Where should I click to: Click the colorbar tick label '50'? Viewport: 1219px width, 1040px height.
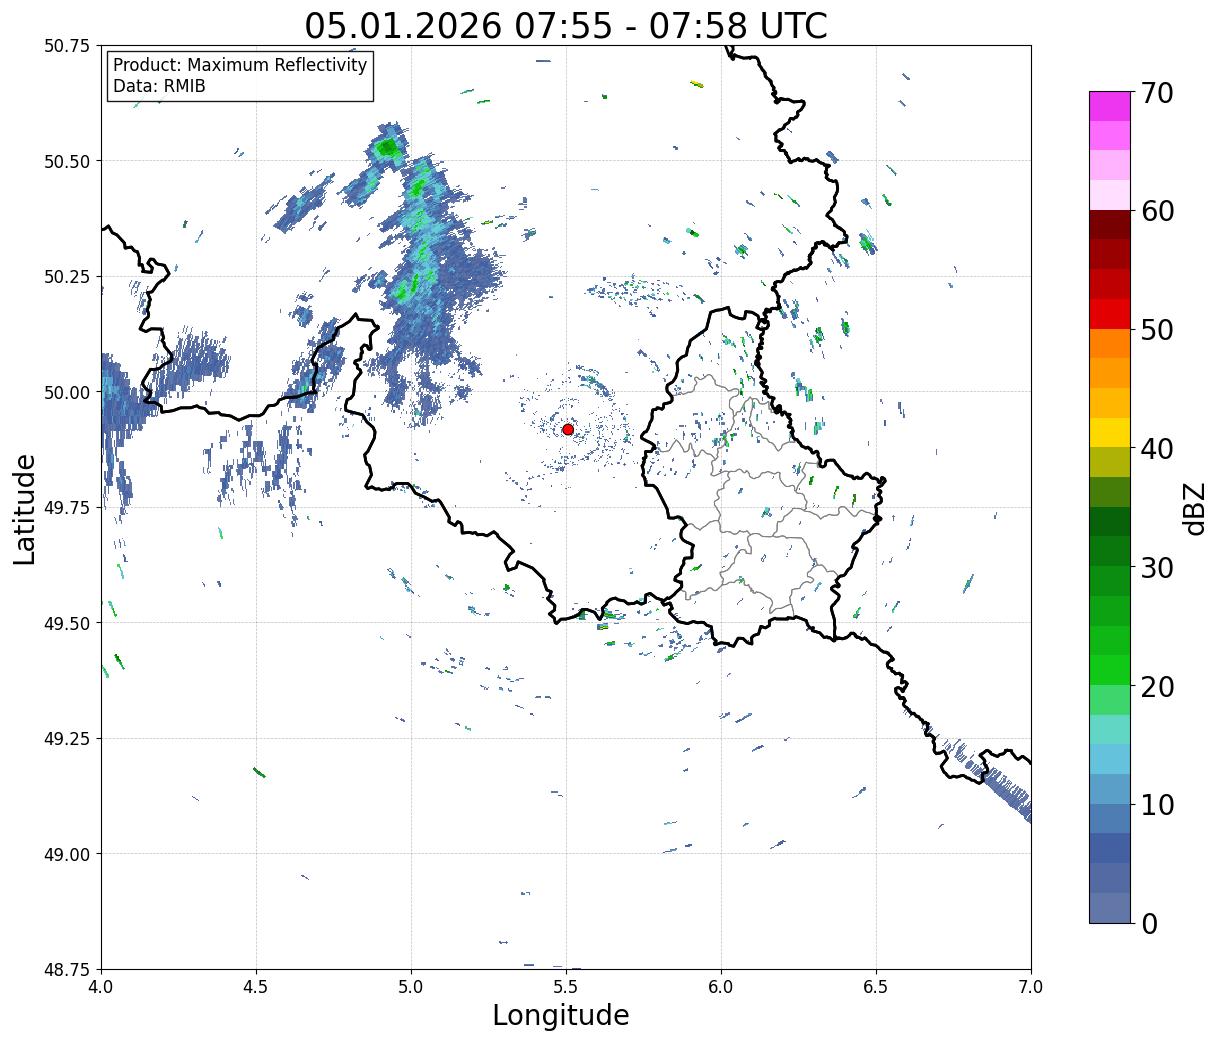pyautogui.click(x=1157, y=330)
